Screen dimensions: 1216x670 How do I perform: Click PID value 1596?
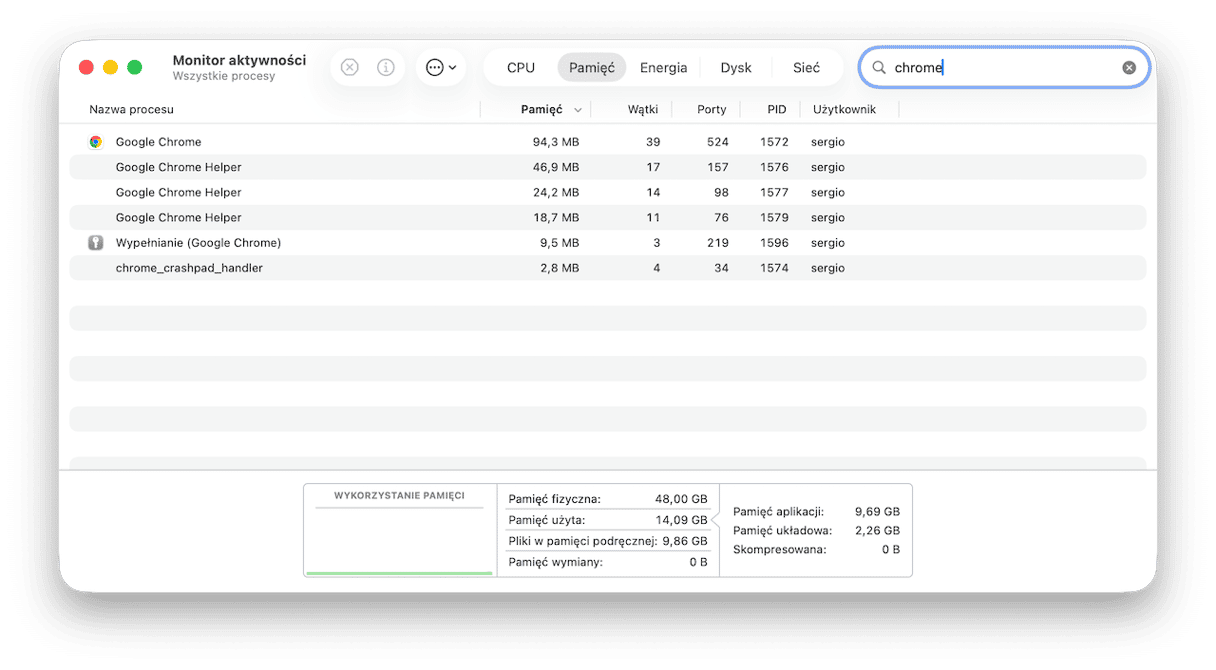pyautogui.click(x=774, y=243)
